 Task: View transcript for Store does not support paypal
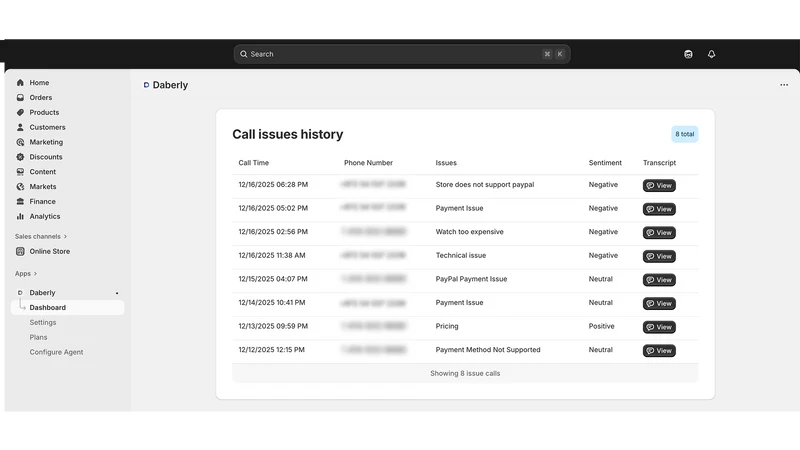(659, 186)
